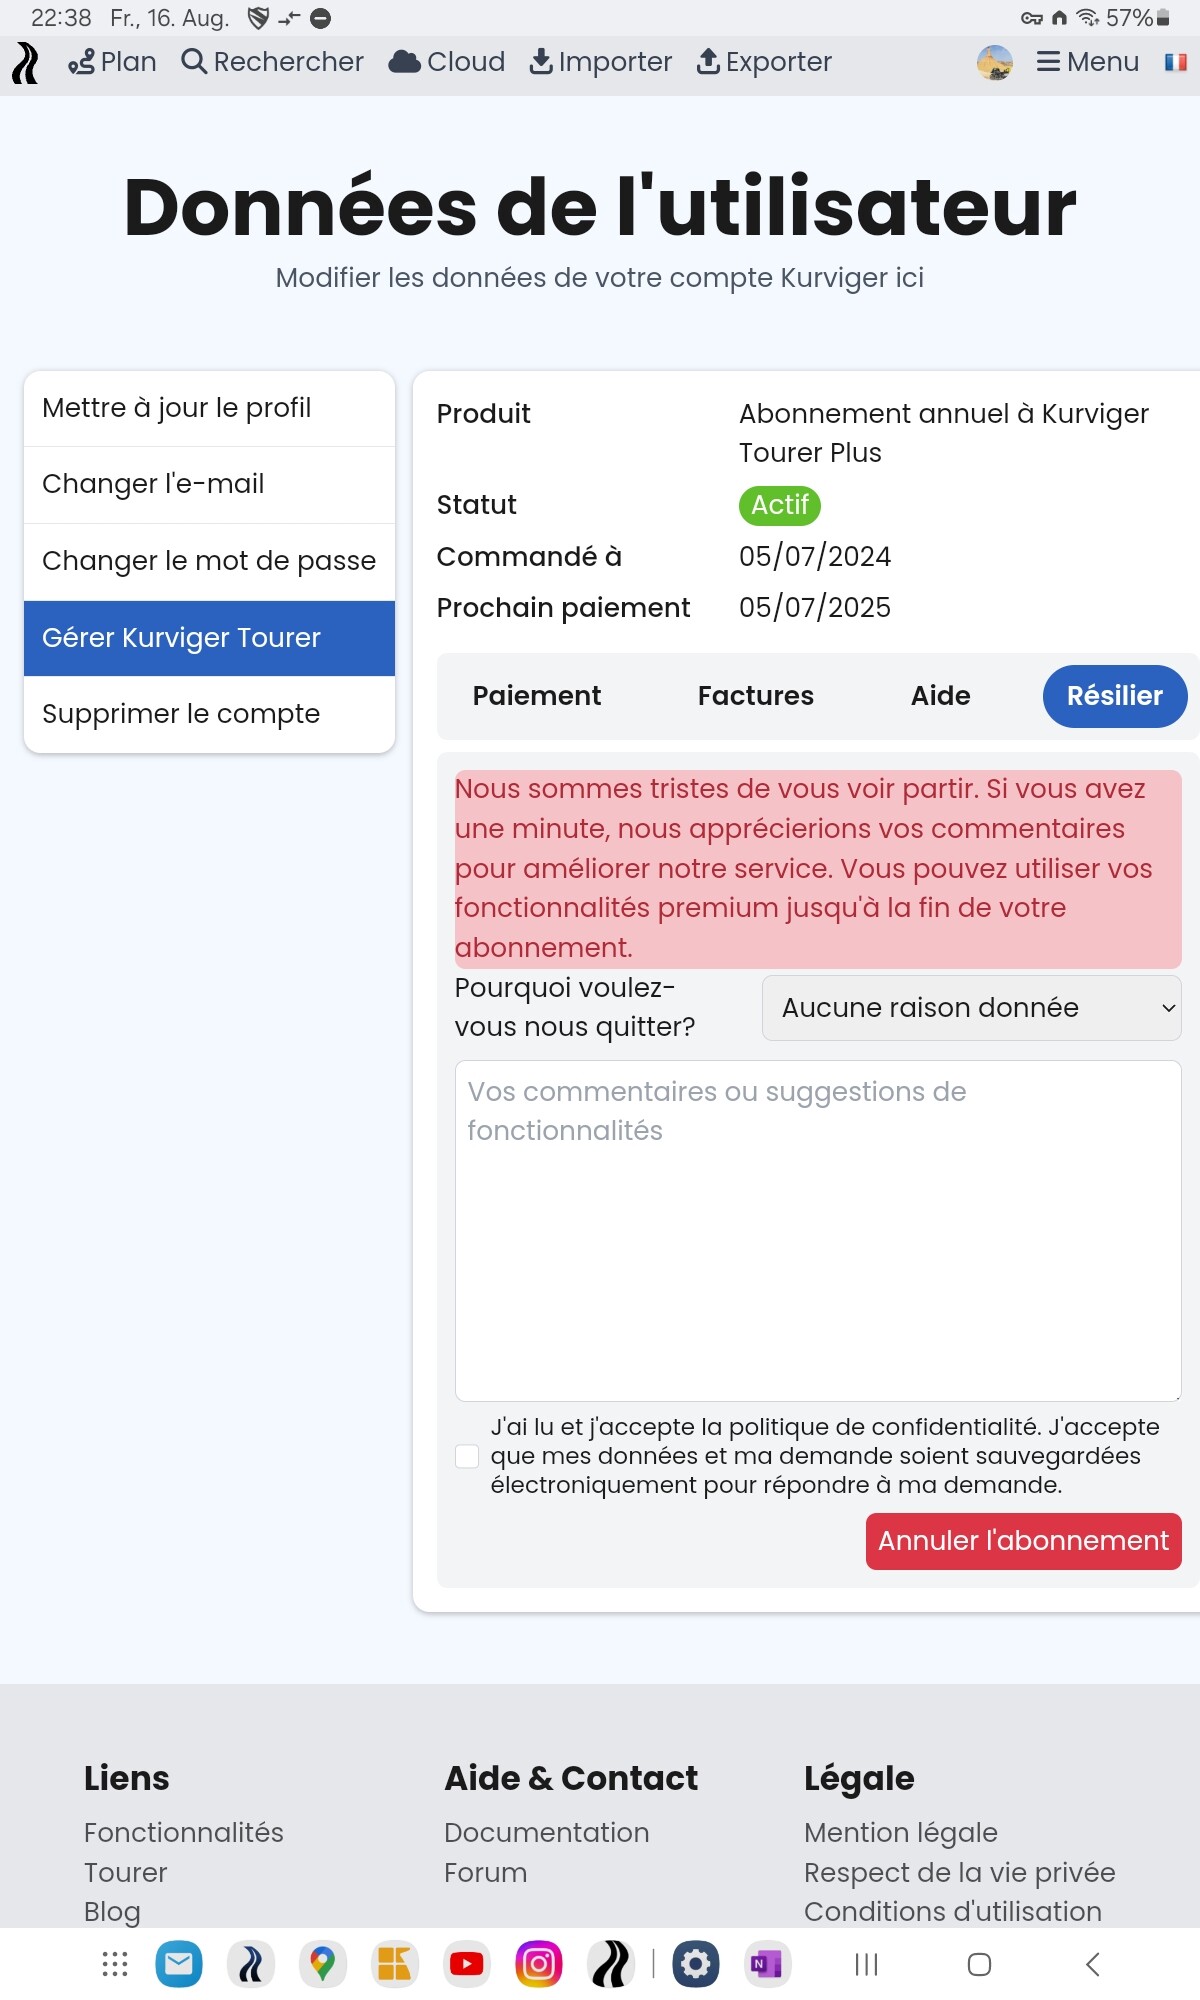Focus the comments and suggestions text area
The width and height of the screenshot is (1200, 2000).
[x=818, y=1231]
